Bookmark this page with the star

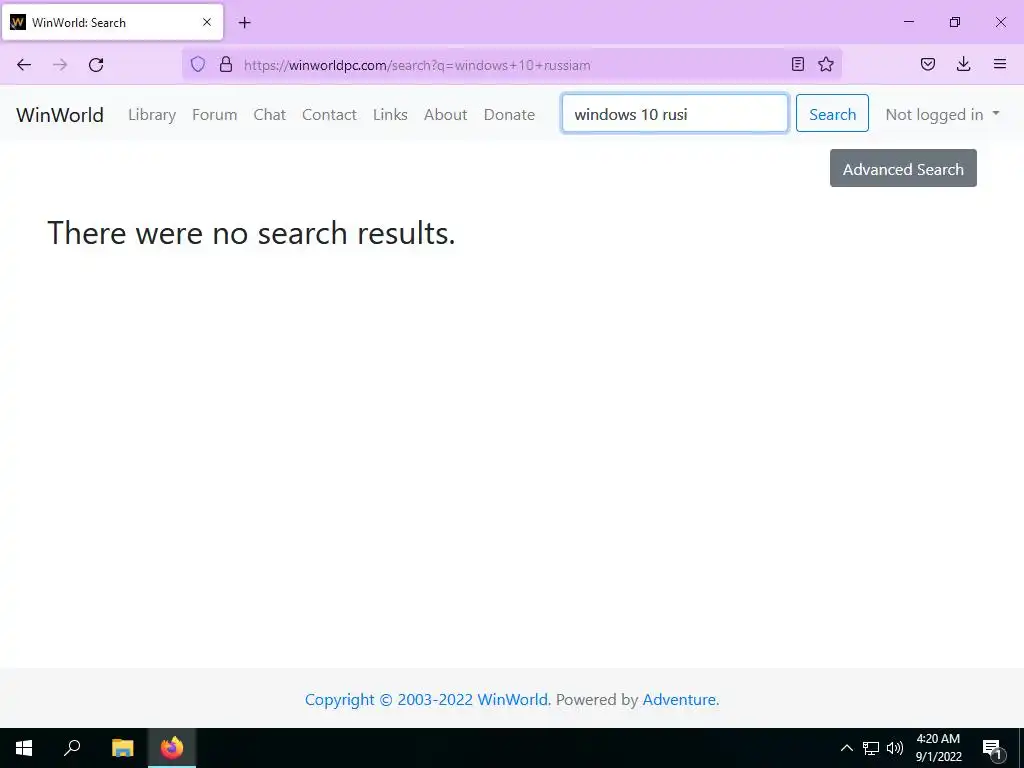click(x=826, y=64)
